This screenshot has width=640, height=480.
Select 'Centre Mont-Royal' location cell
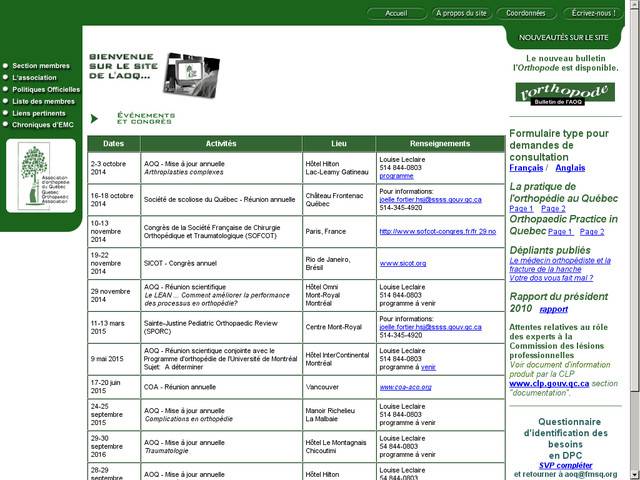(x=339, y=327)
